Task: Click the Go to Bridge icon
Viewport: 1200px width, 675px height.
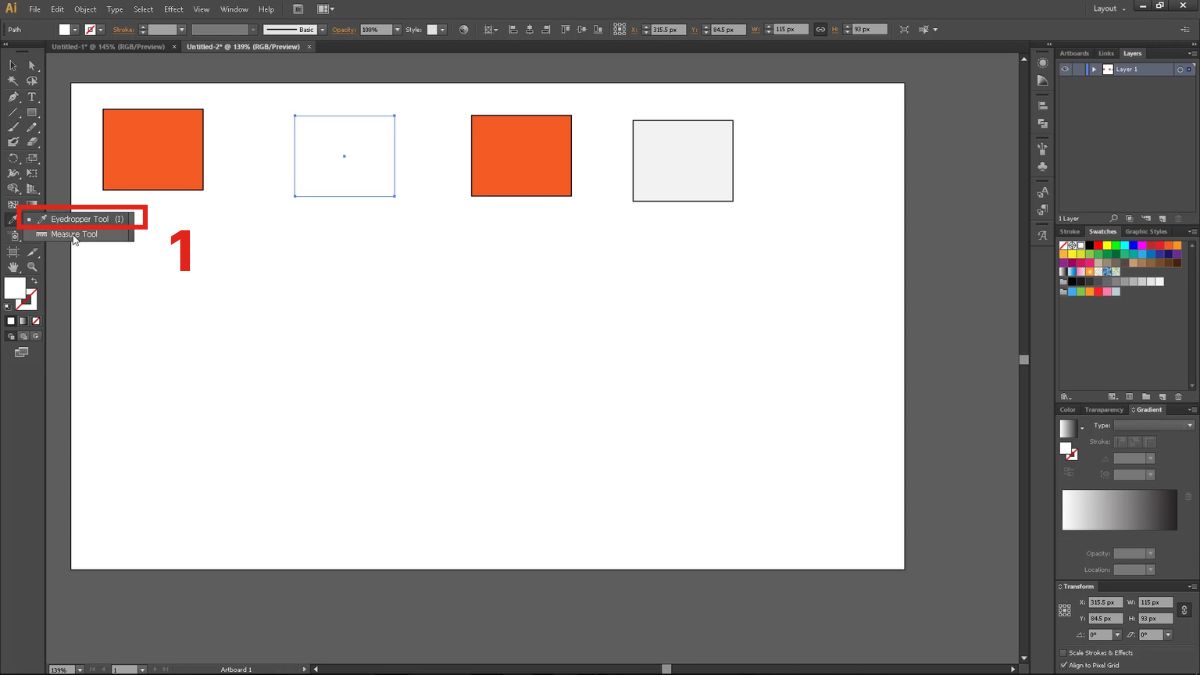Action: click(298, 9)
